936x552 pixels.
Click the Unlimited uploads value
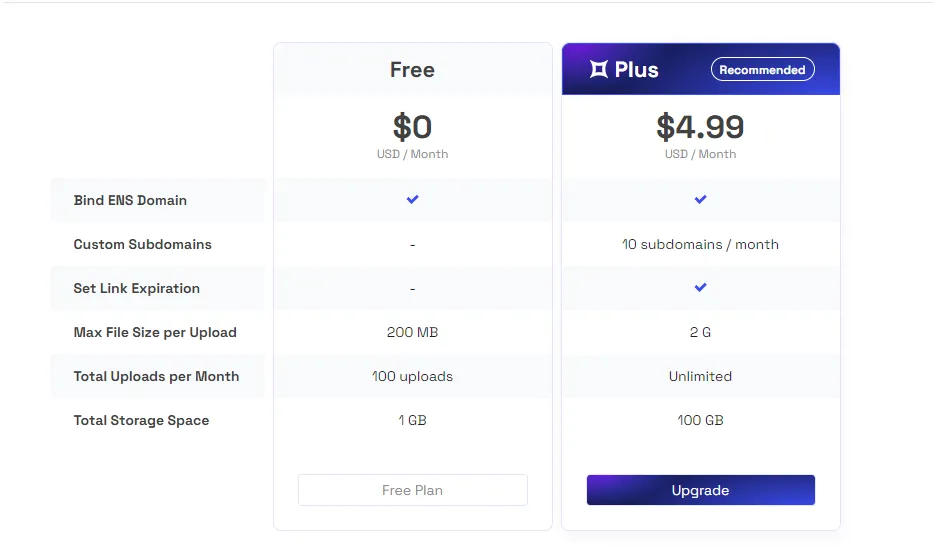point(700,376)
